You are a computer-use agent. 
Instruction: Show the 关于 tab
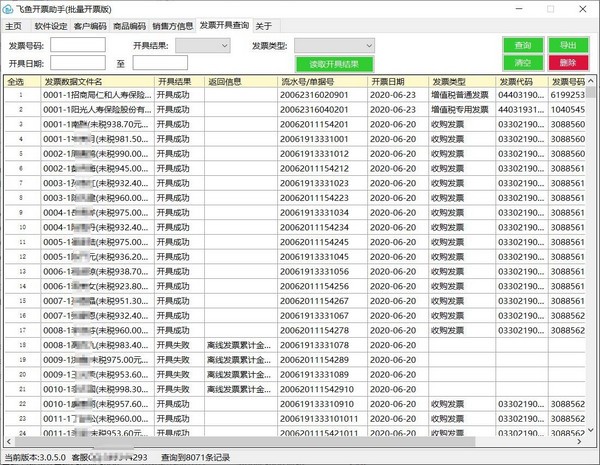pyautogui.click(x=263, y=25)
